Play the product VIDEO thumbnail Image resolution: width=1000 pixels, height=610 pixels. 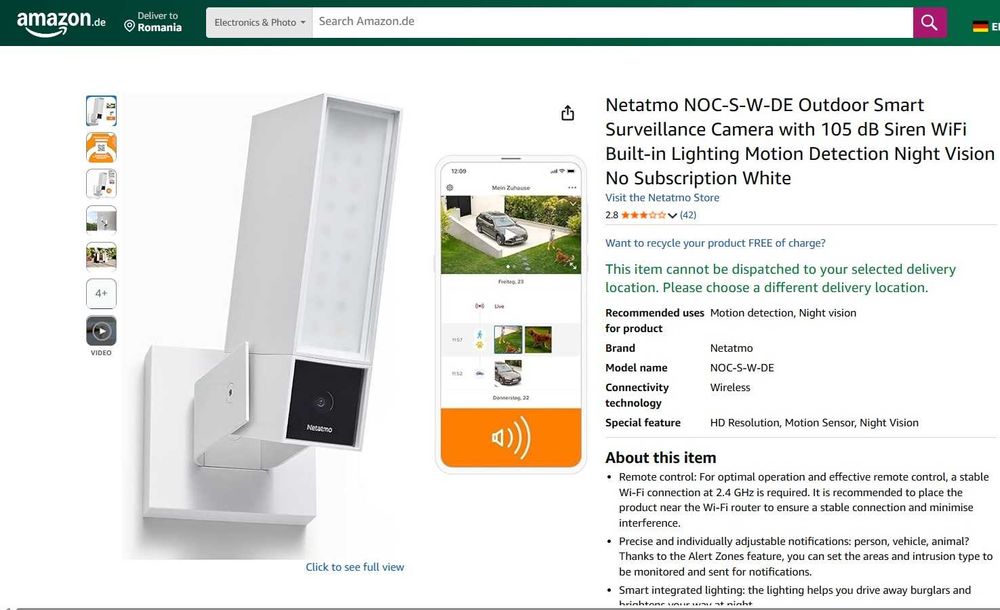coord(101,331)
